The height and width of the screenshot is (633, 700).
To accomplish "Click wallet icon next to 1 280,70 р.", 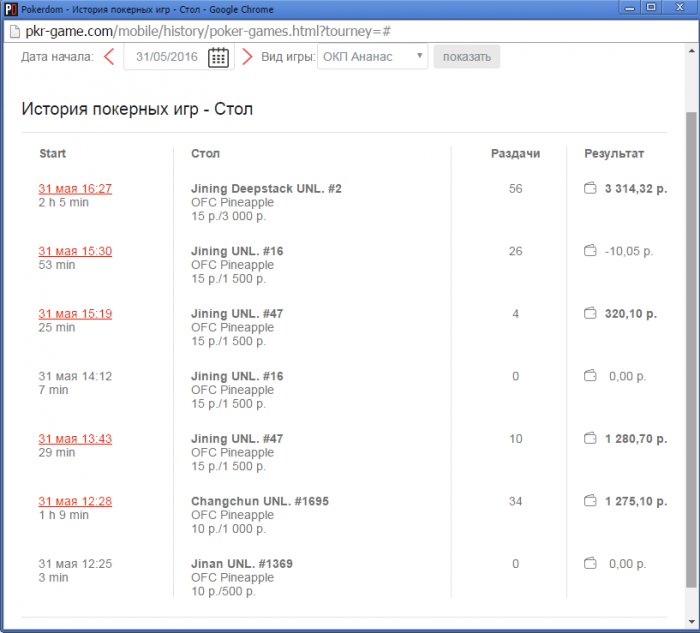I will coord(590,438).
